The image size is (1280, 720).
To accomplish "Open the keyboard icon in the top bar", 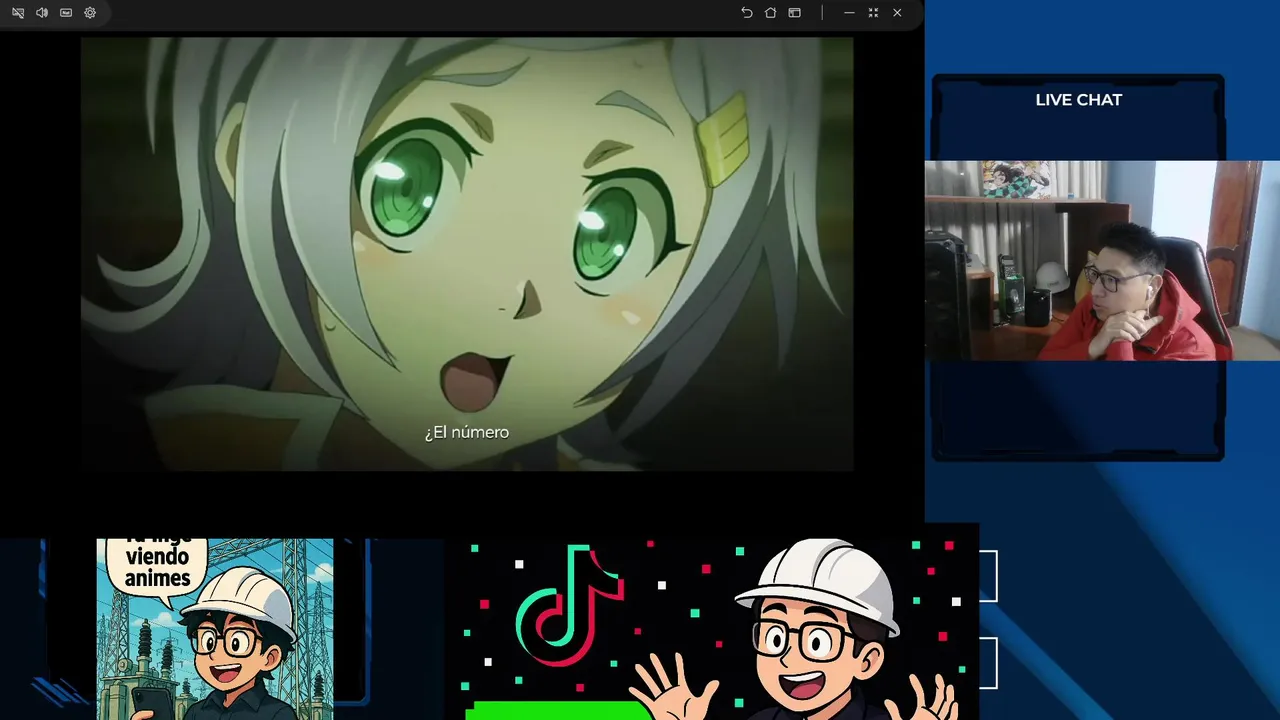I will 66,13.
